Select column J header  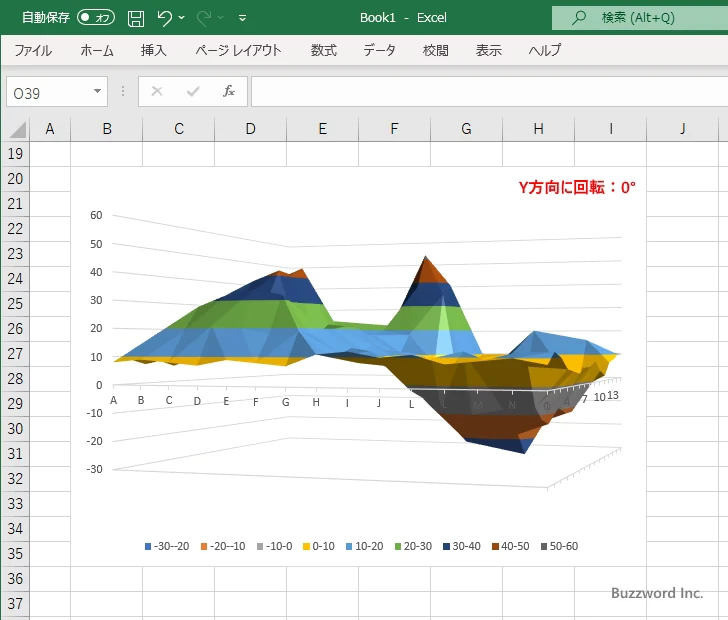click(x=682, y=129)
